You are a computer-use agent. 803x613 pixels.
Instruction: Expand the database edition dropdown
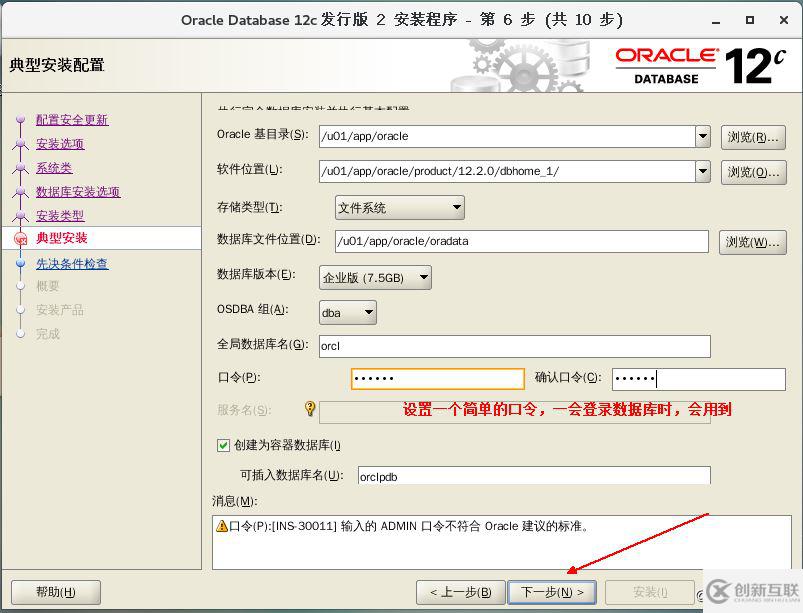375,277
